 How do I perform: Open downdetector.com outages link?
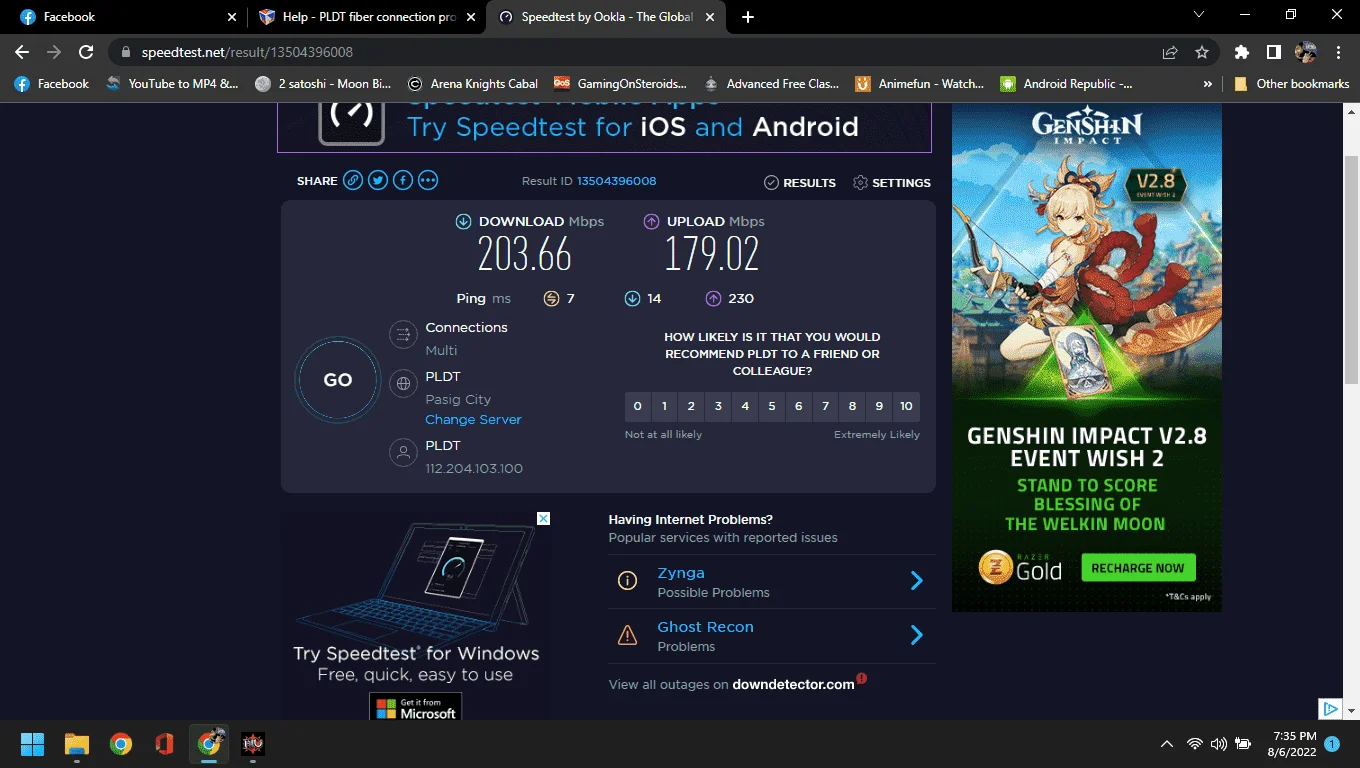[793, 685]
